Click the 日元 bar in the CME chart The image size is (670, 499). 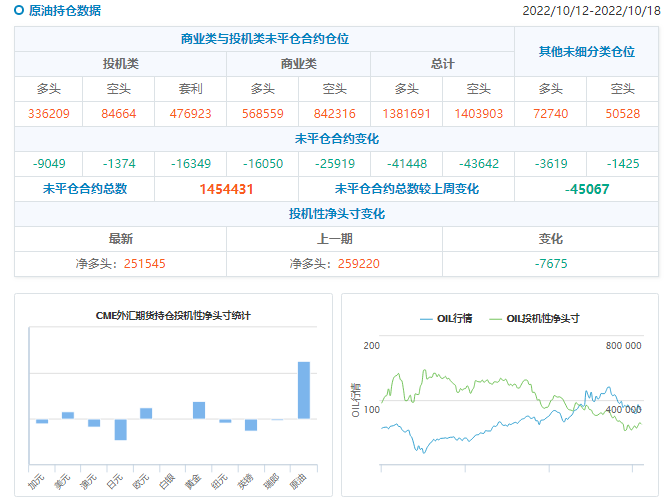[x=120, y=429]
